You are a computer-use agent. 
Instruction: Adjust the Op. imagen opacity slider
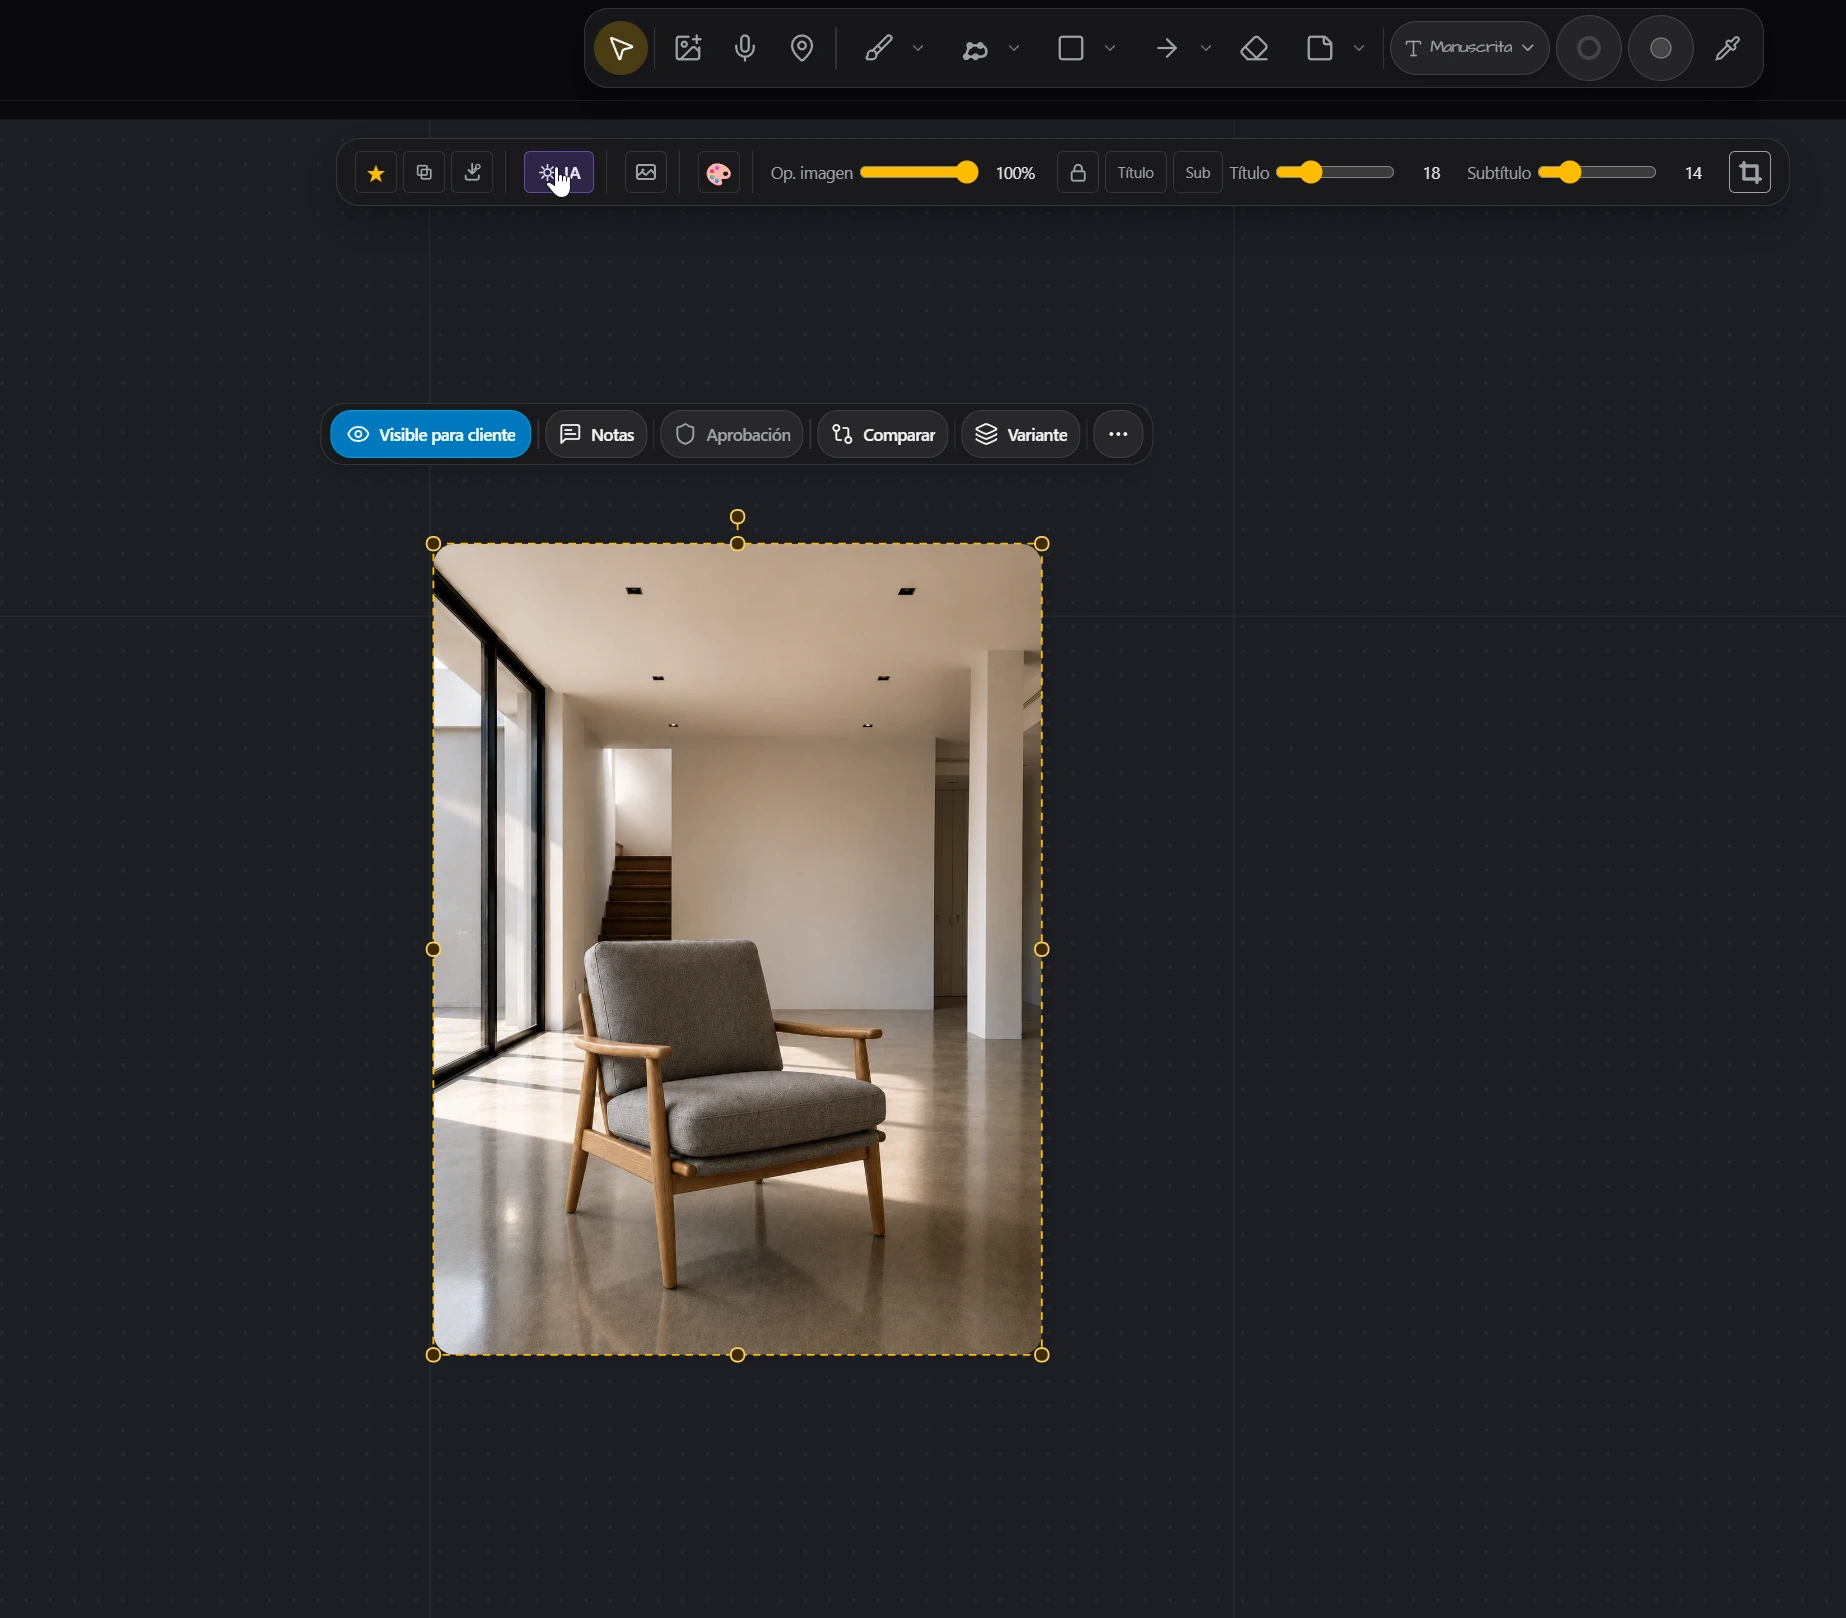pos(919,172)
